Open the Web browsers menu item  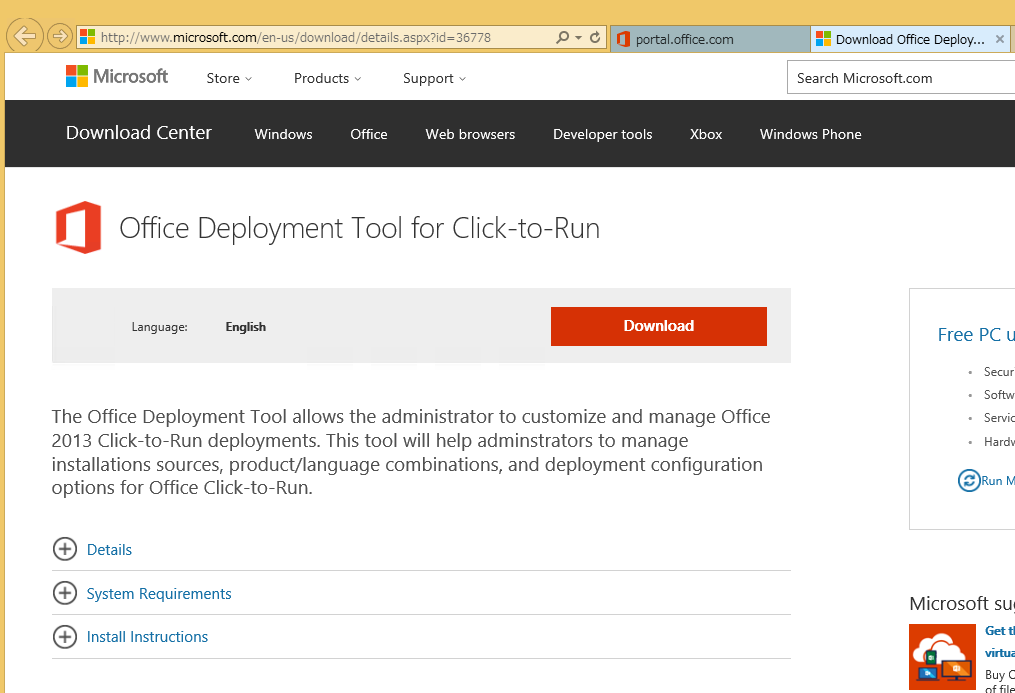(x=471, y=134)
